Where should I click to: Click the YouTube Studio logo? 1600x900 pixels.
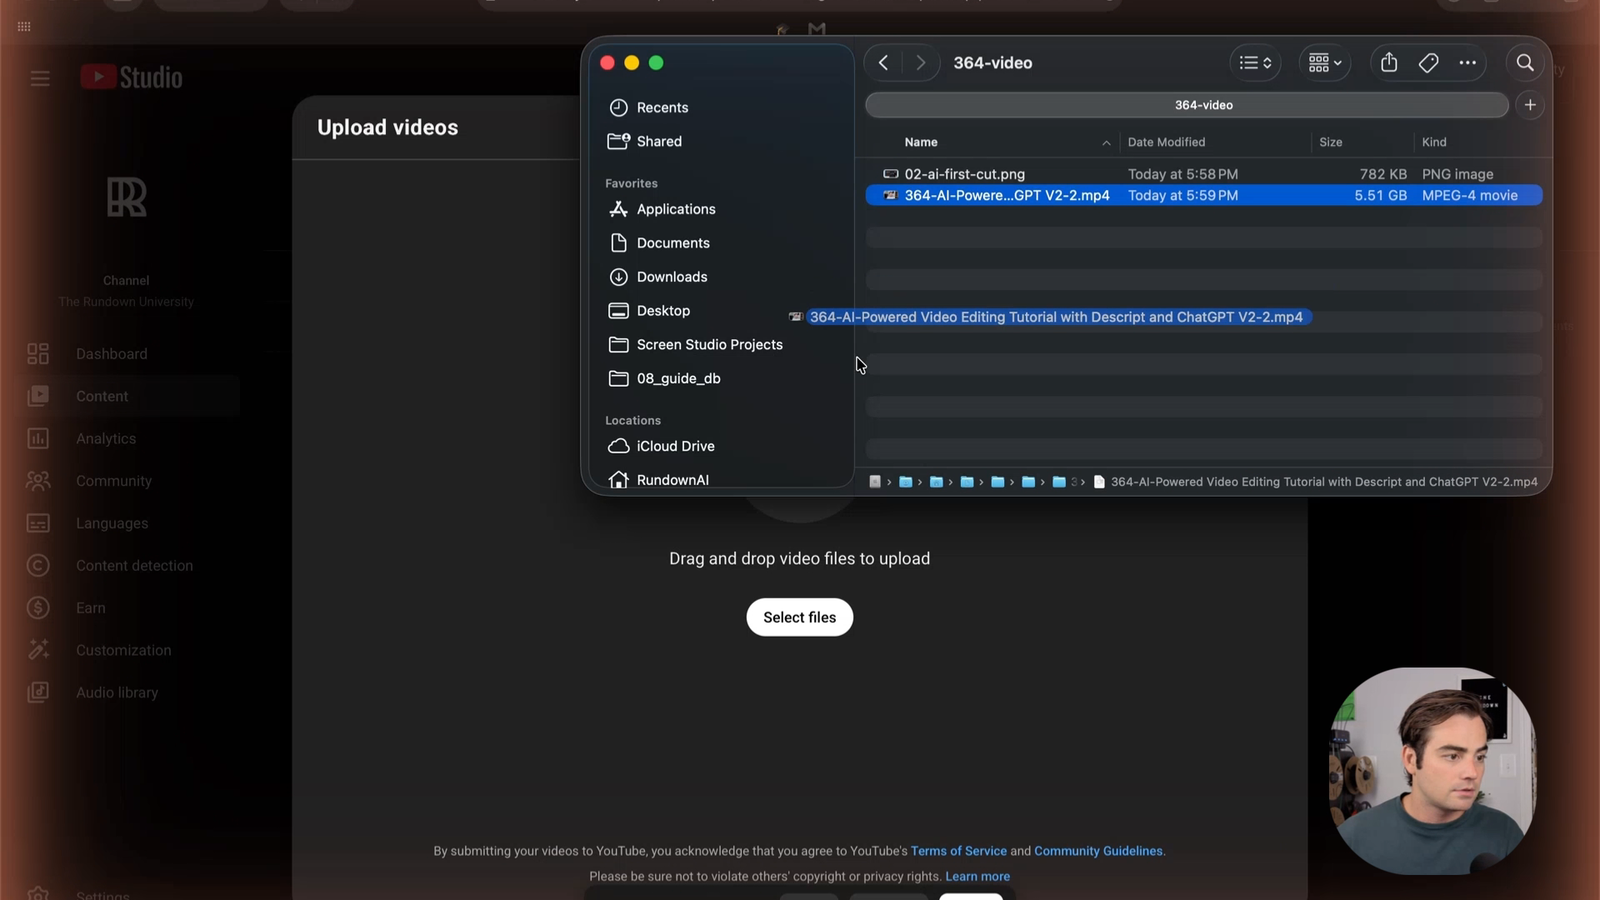(x=131, y=77)
